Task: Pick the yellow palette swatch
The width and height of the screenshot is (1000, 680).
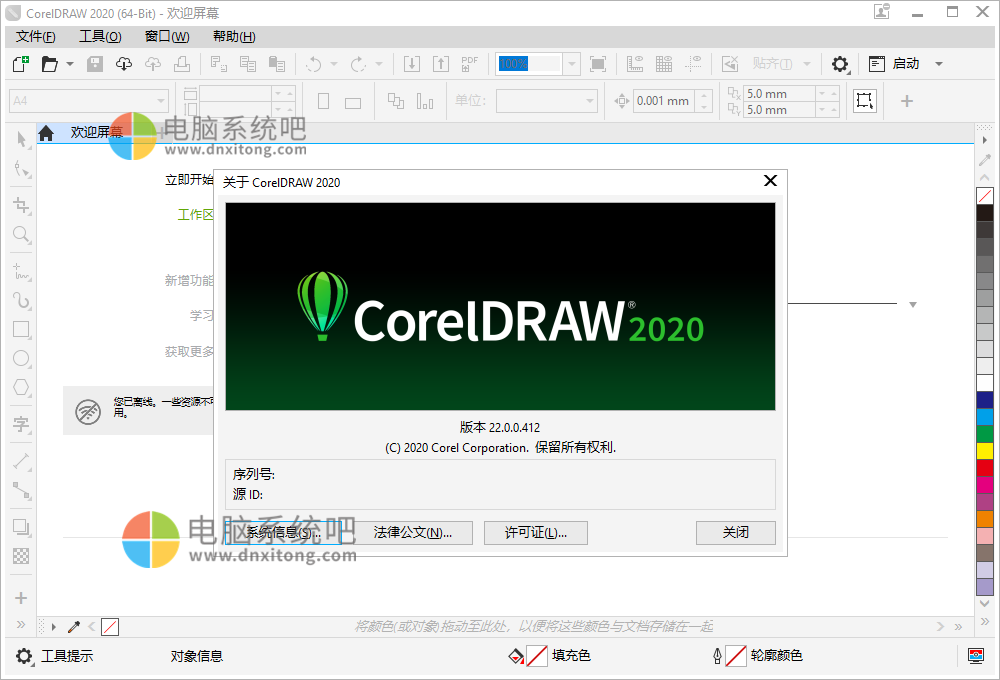Action: click(x=985, y=450)
